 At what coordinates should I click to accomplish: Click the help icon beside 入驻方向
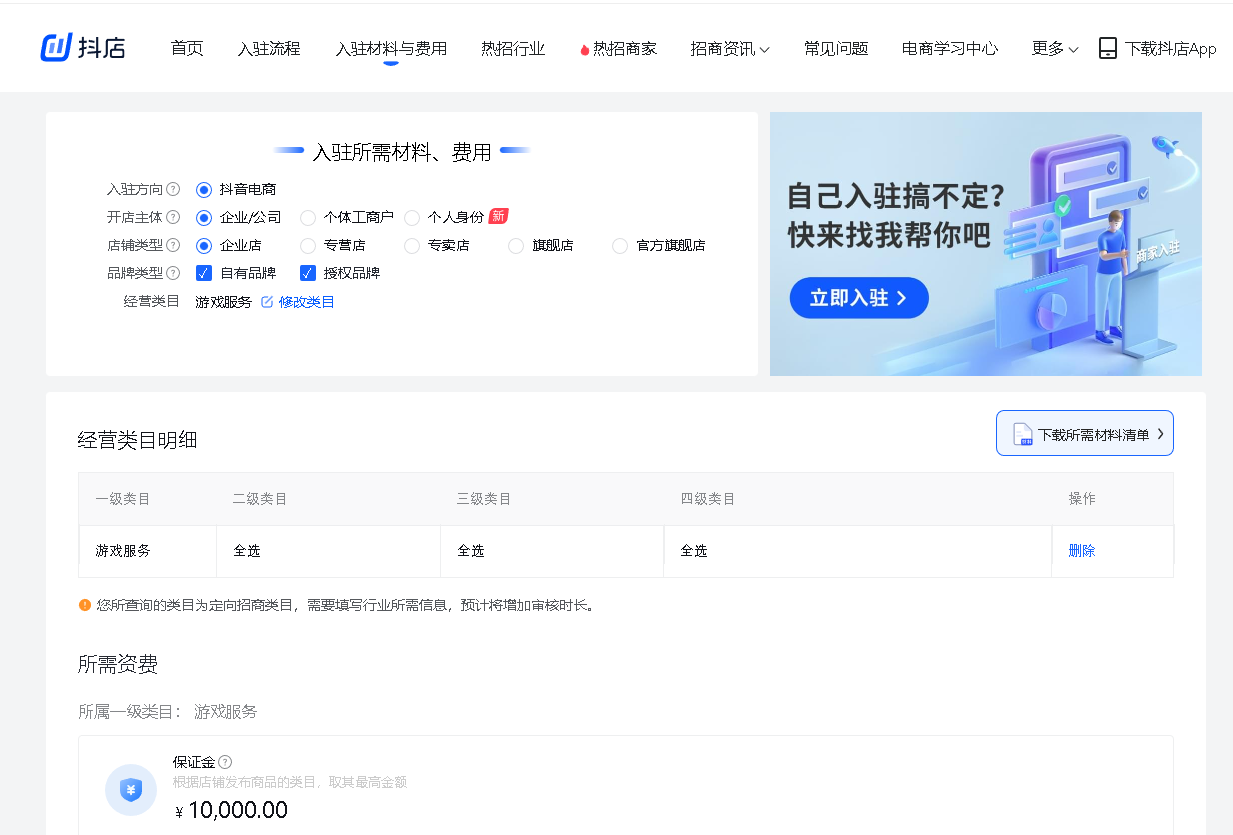click(173, 189)
